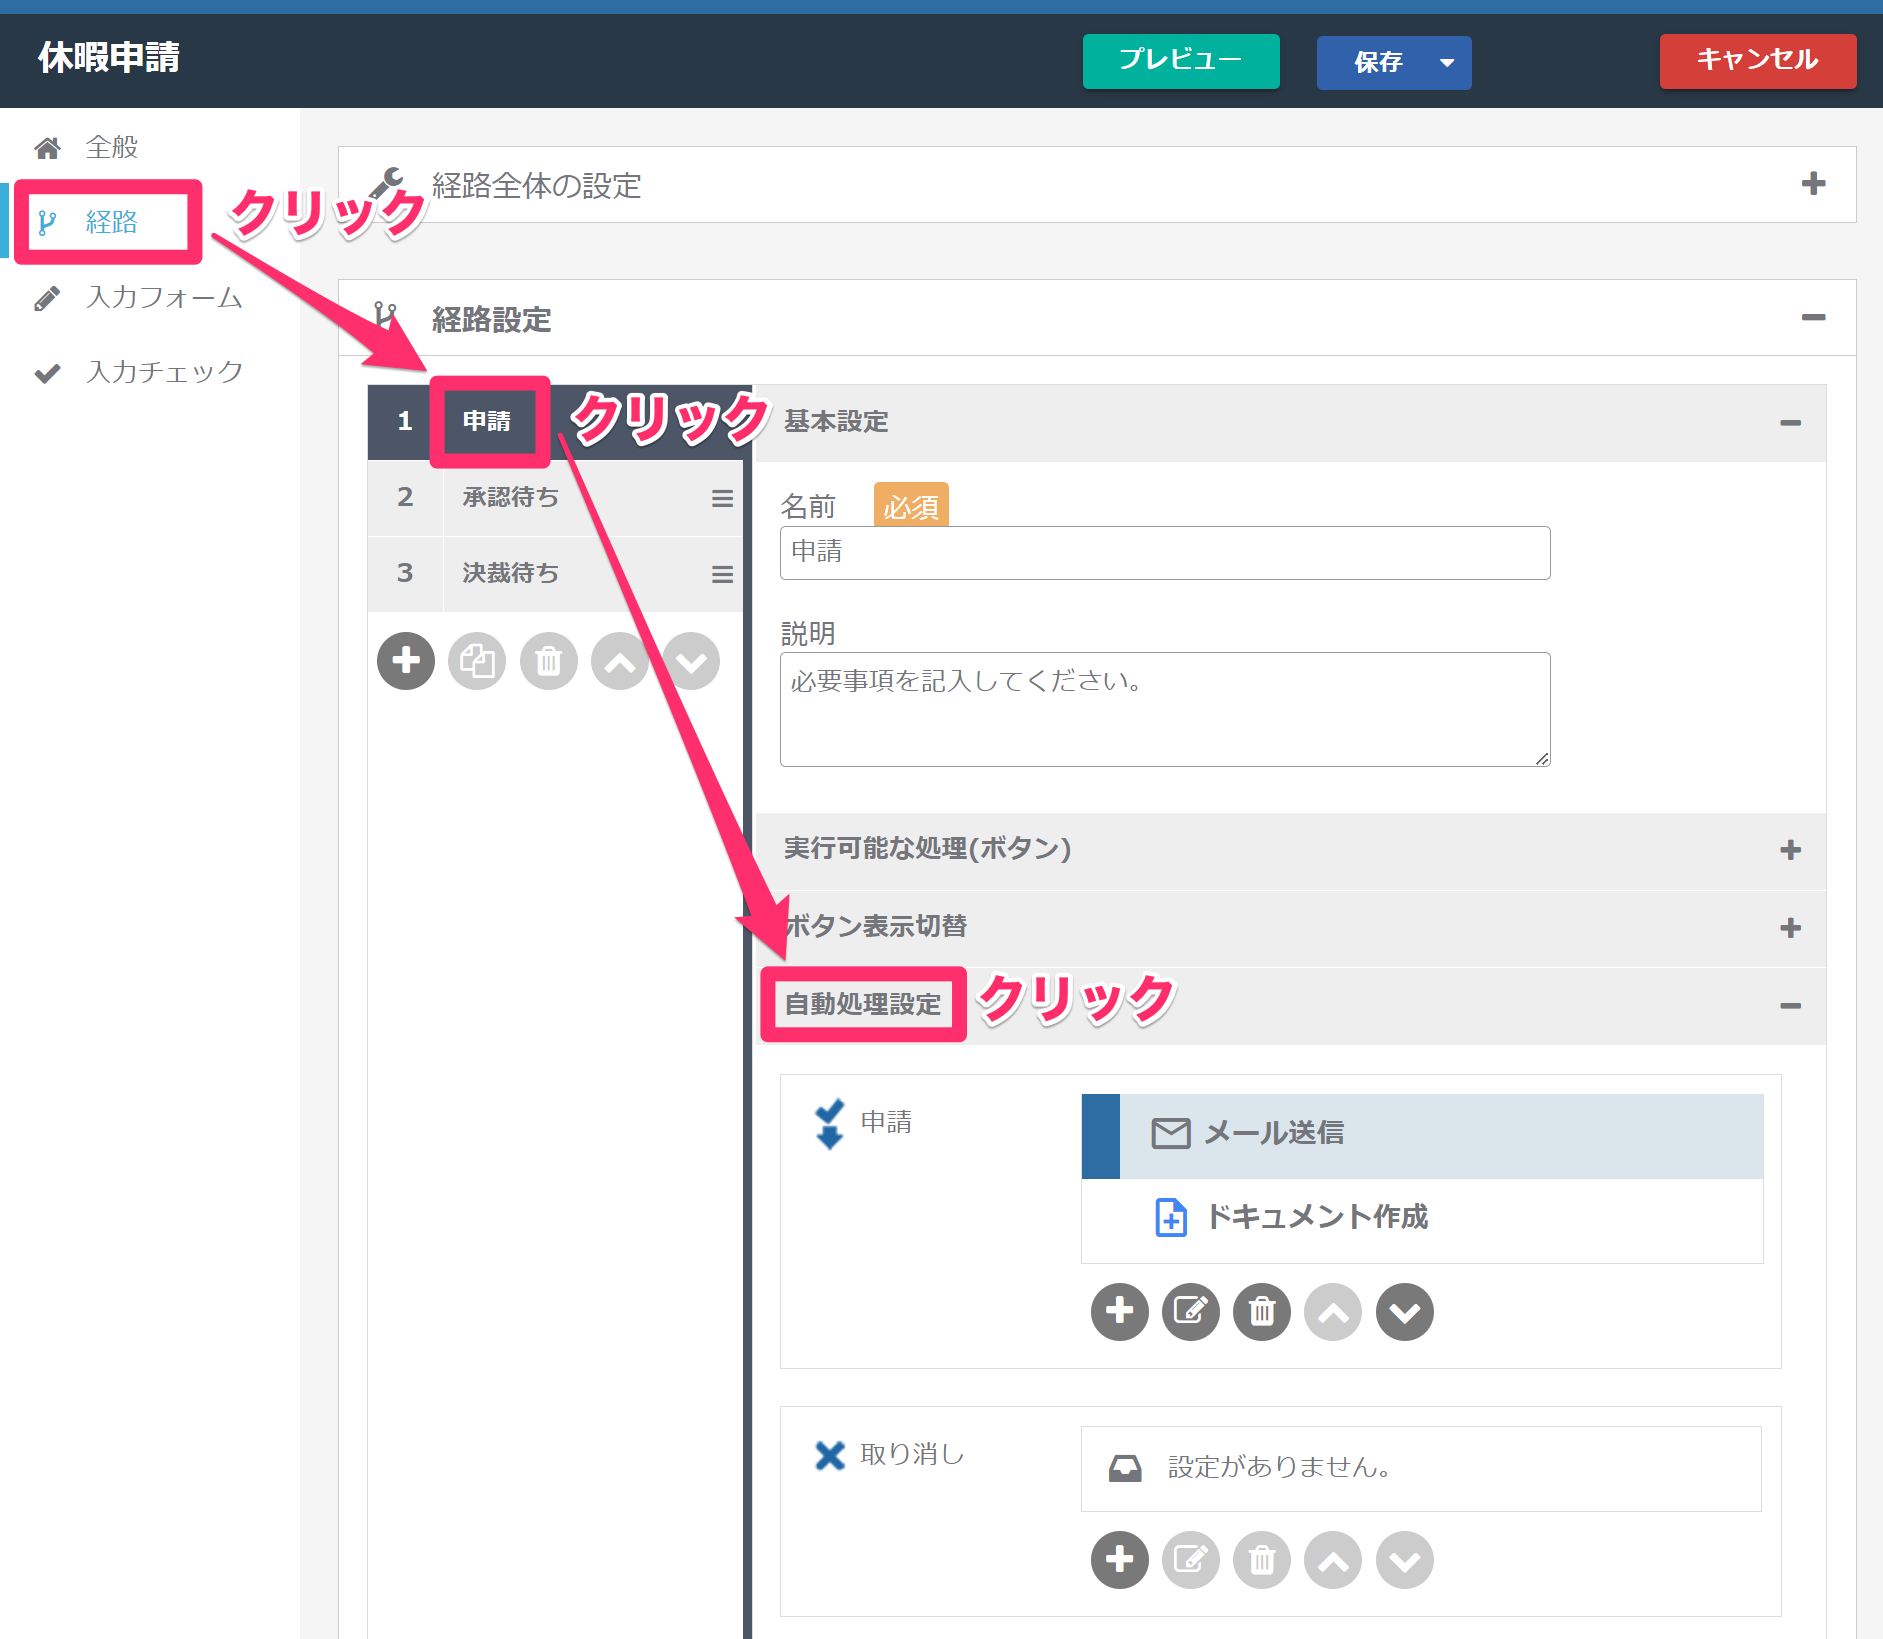Click the add route step plus icon
This screenshot has width=1883, height=1639.
pos(406,661)
